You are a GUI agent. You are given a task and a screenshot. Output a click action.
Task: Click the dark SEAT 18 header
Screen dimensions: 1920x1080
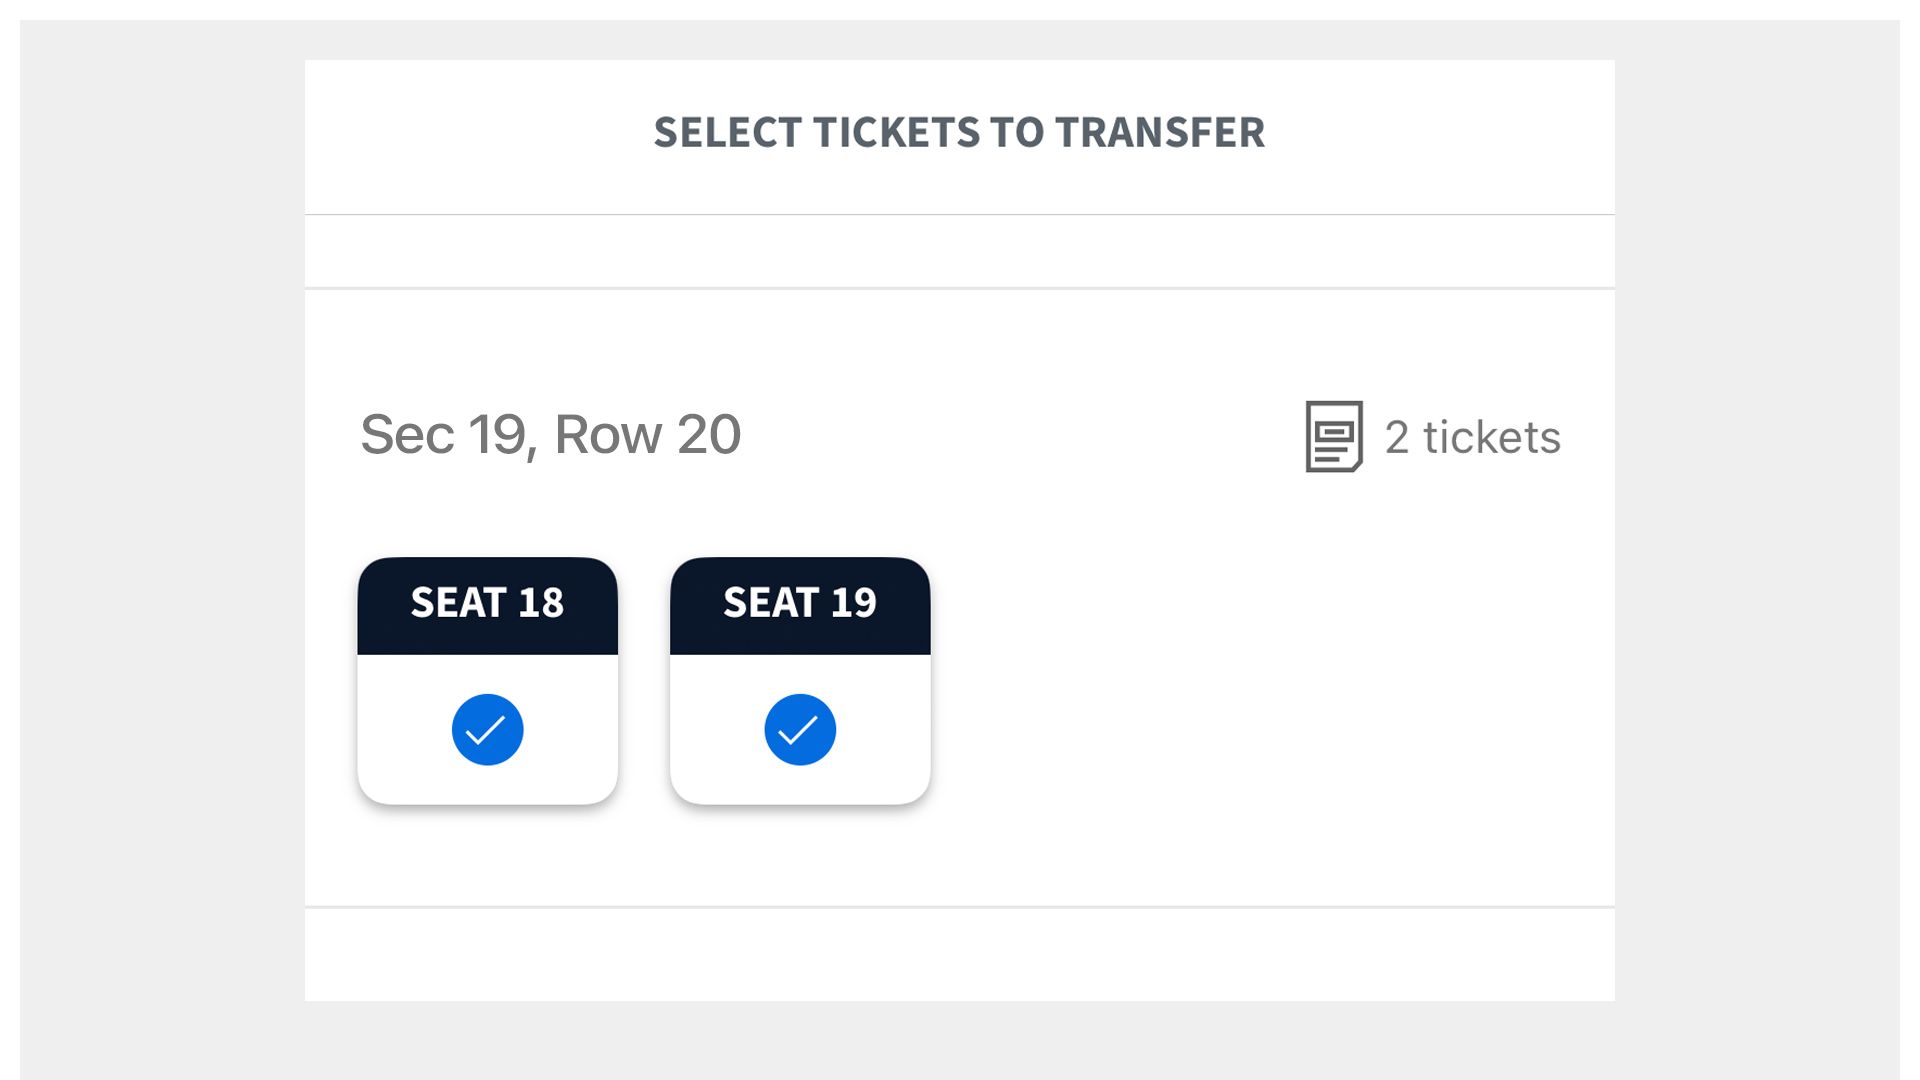click(x=487, y=606)
